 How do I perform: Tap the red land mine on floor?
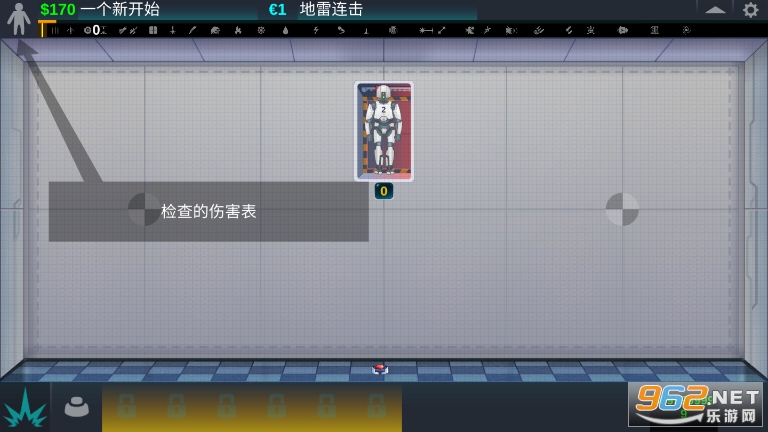[x=380, y=369]
